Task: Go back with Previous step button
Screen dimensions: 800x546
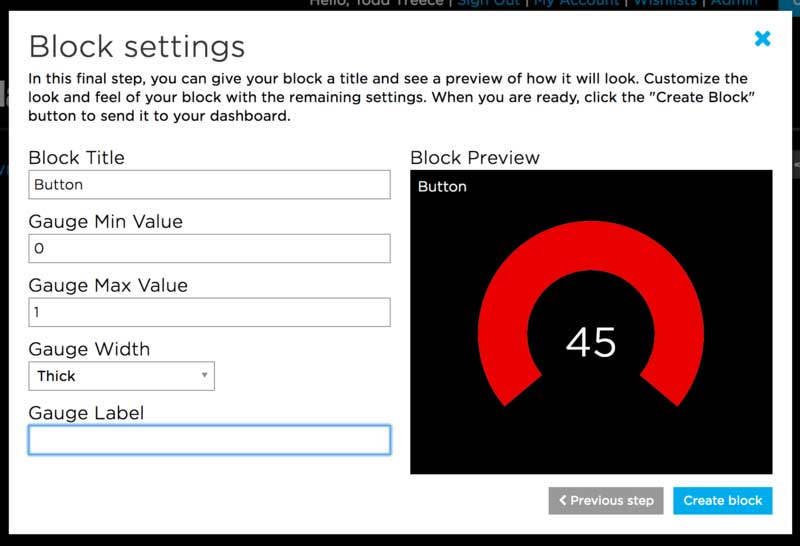Action: [x=606, y=500]
